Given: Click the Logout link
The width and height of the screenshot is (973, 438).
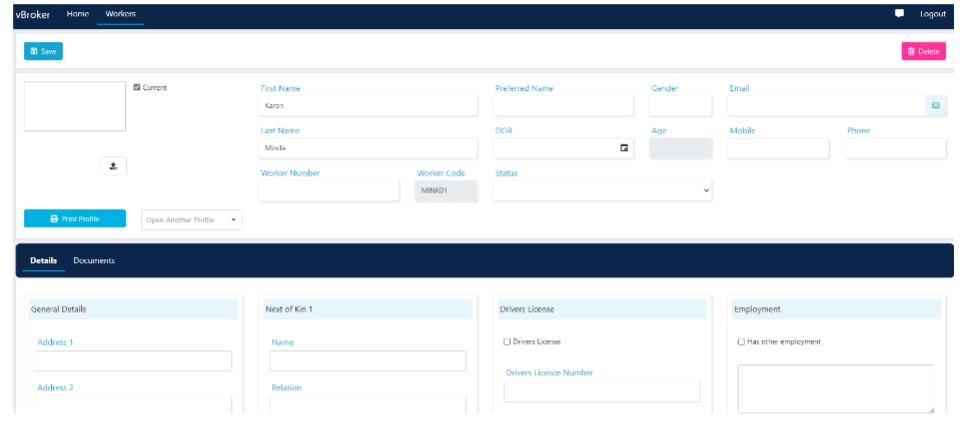Looking at the screenshot, I should pos(933,14).
